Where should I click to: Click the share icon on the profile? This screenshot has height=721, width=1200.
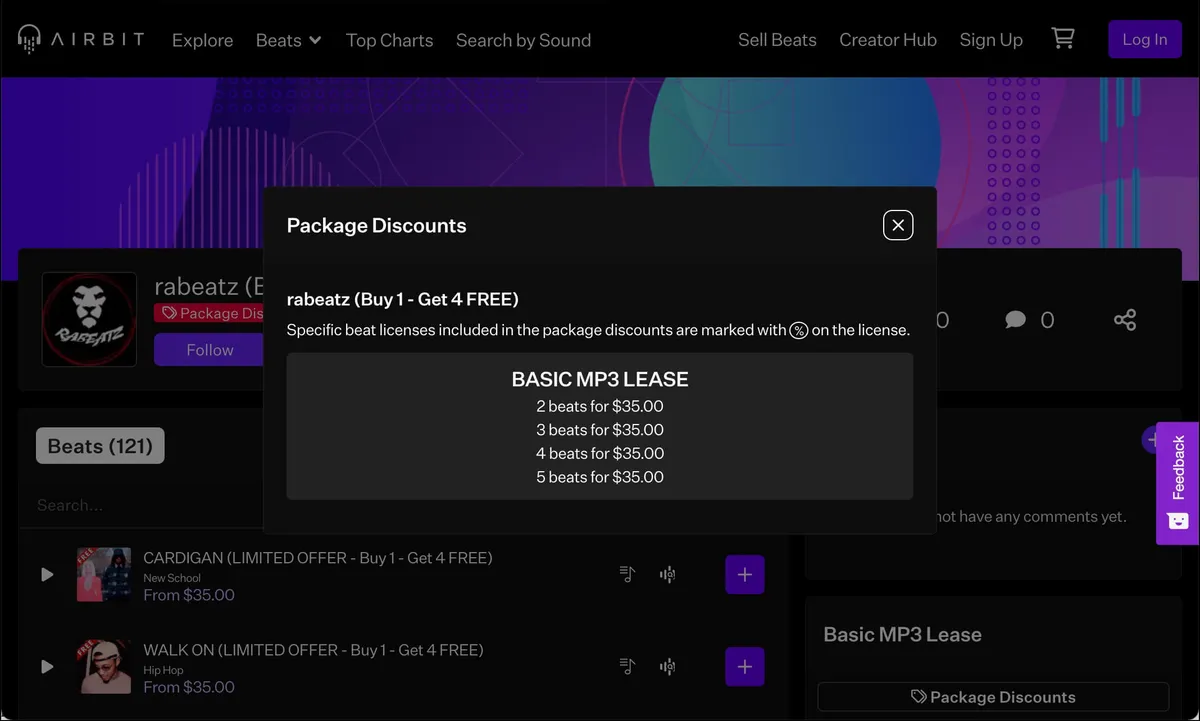[x=1125, y=320]
